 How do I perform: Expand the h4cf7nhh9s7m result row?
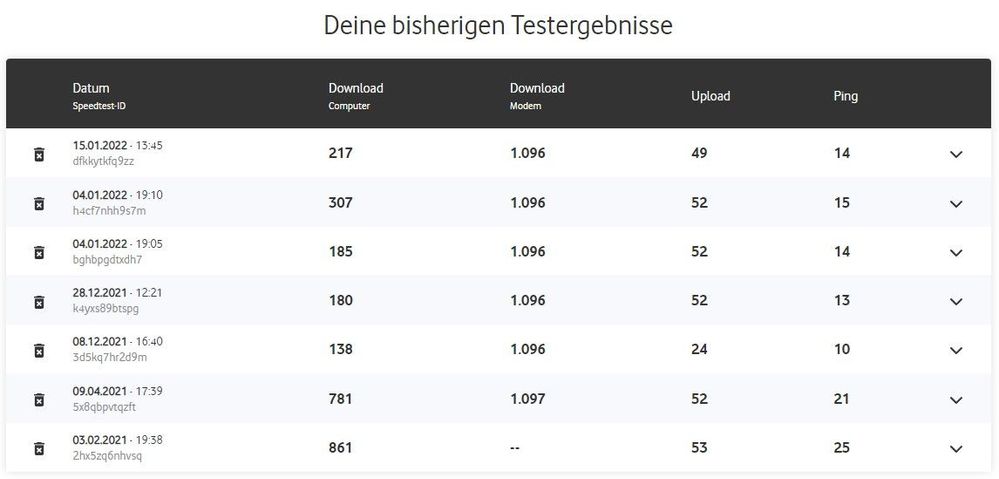click(955, 203)
